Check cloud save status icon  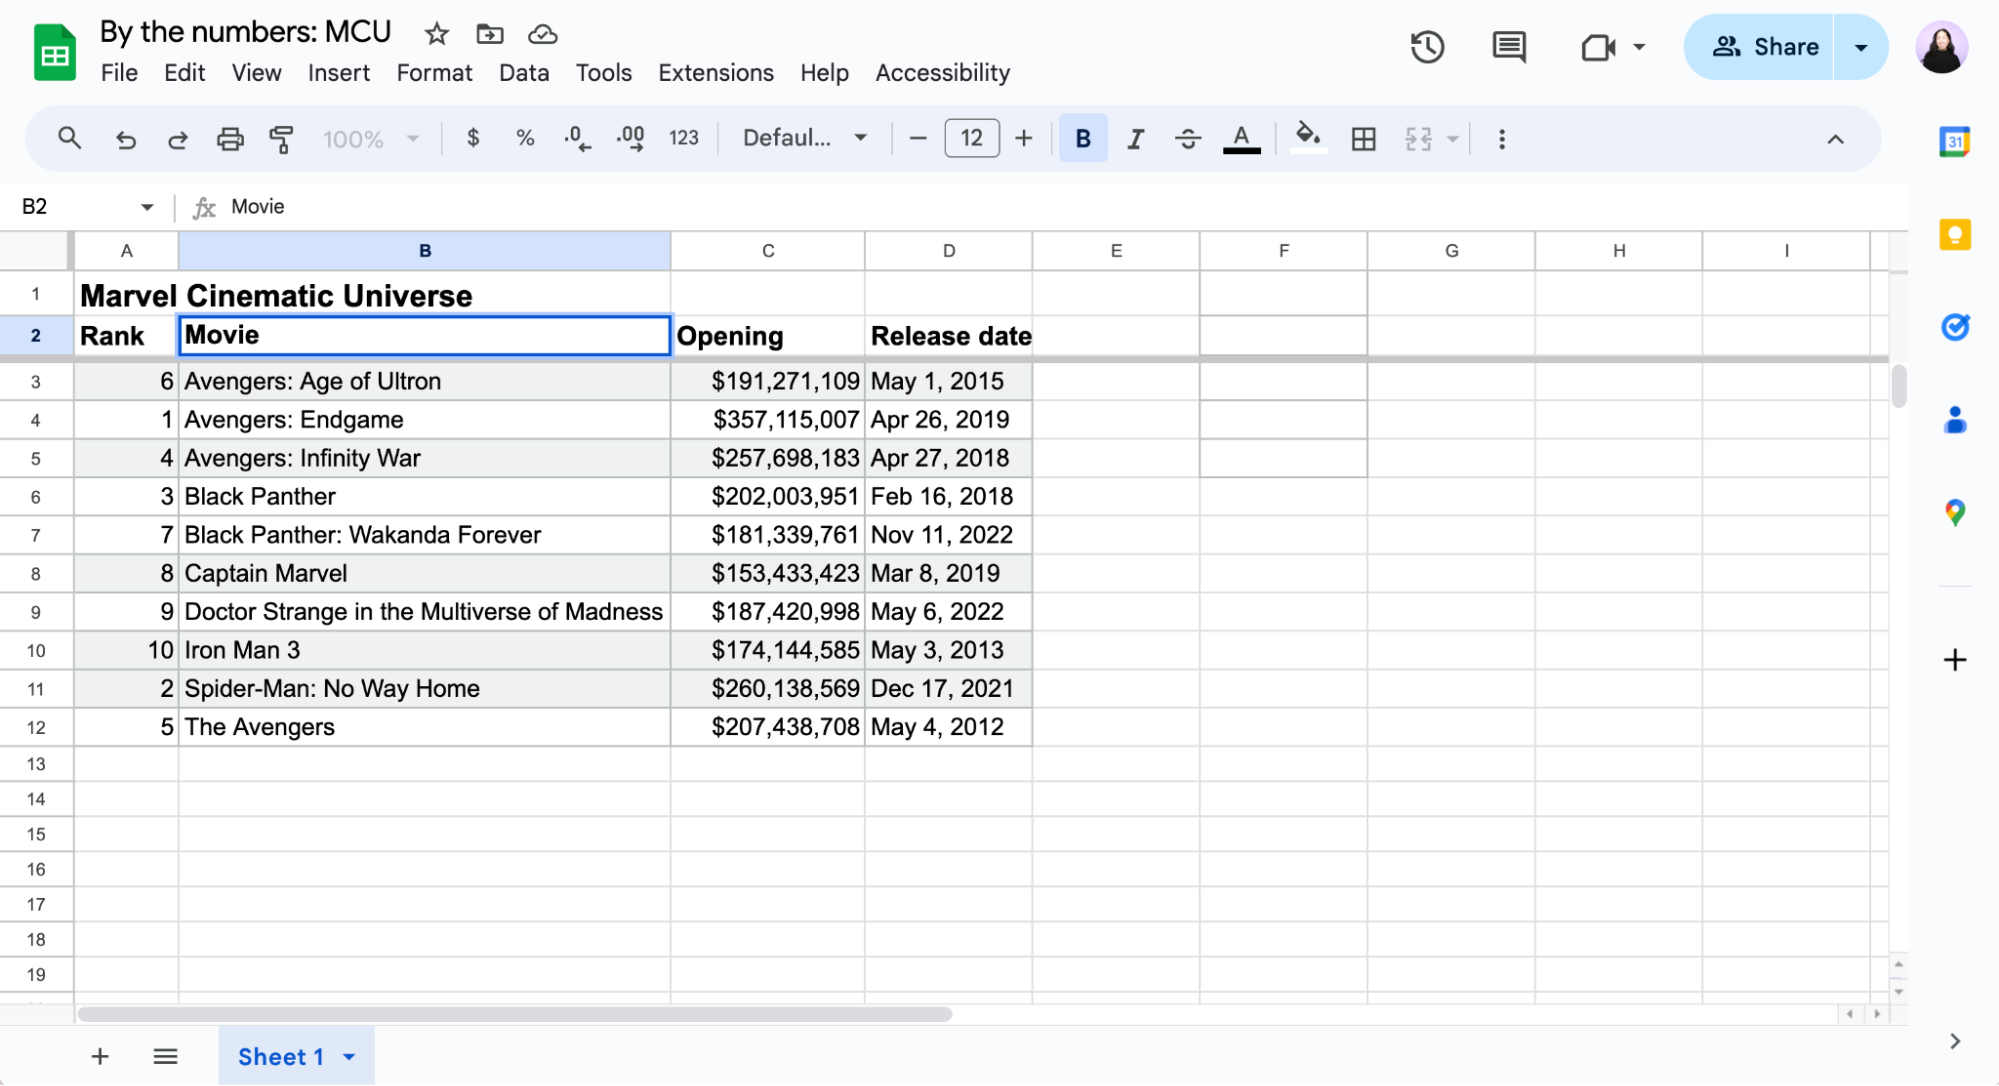tap(542, 34)
